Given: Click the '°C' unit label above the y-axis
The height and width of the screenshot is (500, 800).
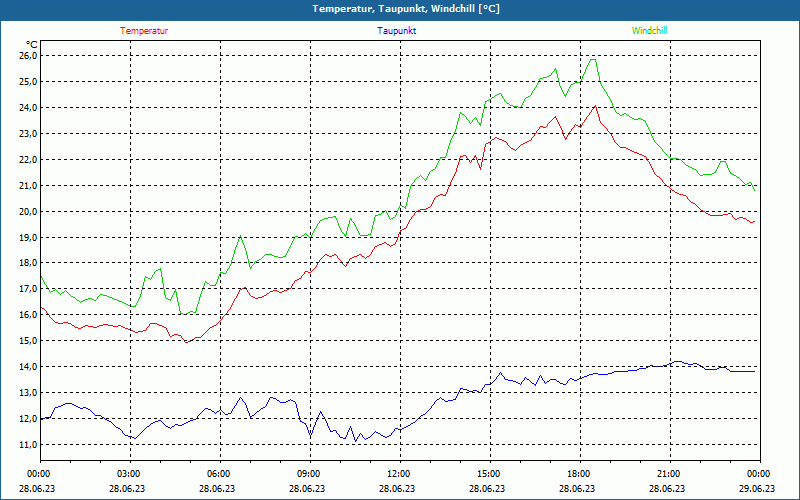Looking at the screenshot, I should click(31, 45).
